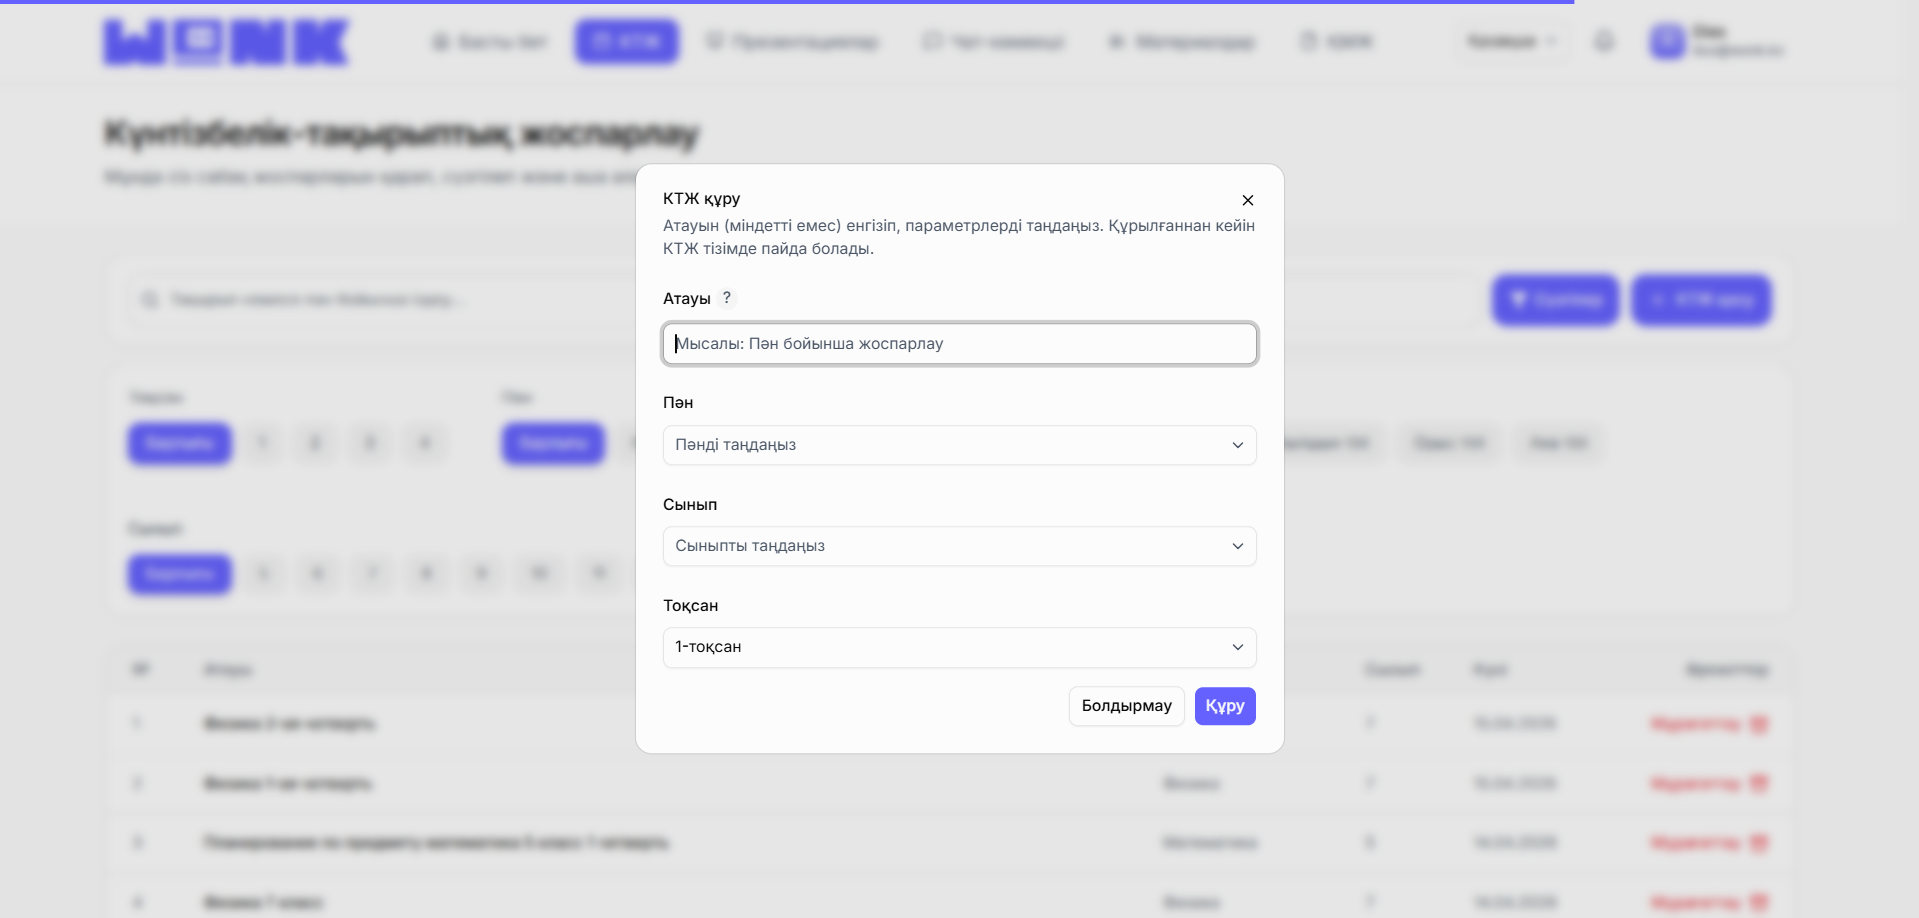The width and height of the screenshot is (1919, 918).
Task: Delete the Физика 2-ая четверть row
Action: (x=1759, y=723)
